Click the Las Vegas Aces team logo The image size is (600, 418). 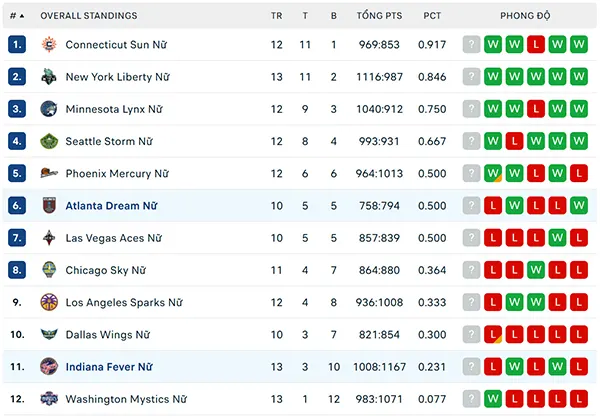pyautogui.click(x=49, y=238)
